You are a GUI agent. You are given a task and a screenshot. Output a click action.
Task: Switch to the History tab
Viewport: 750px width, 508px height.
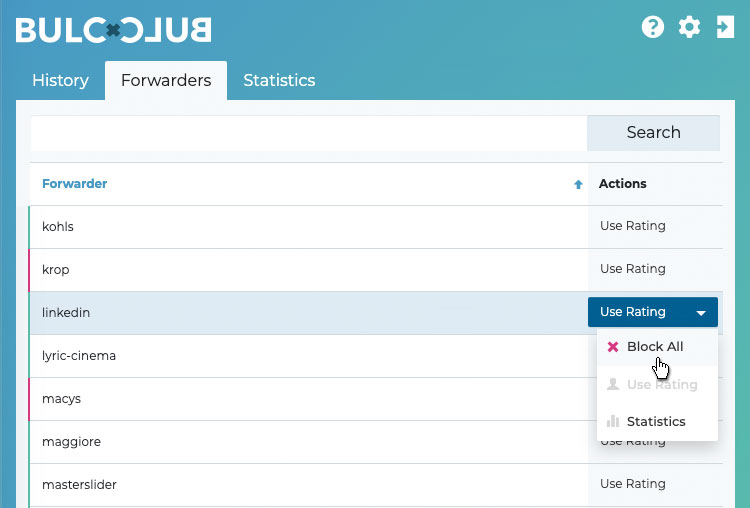tap(60, 81)
